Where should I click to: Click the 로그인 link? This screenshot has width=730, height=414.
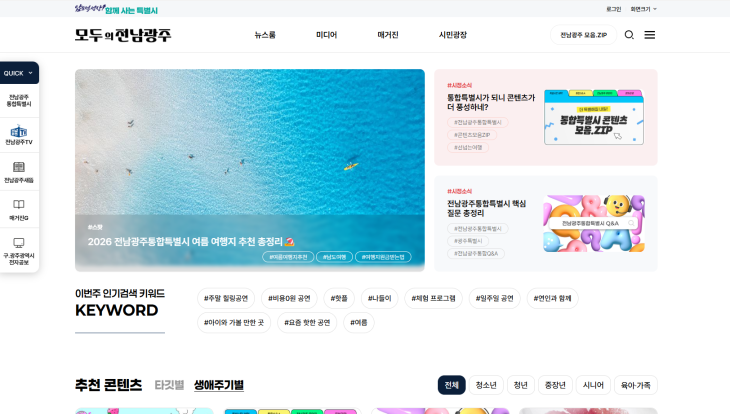[614, 9]
